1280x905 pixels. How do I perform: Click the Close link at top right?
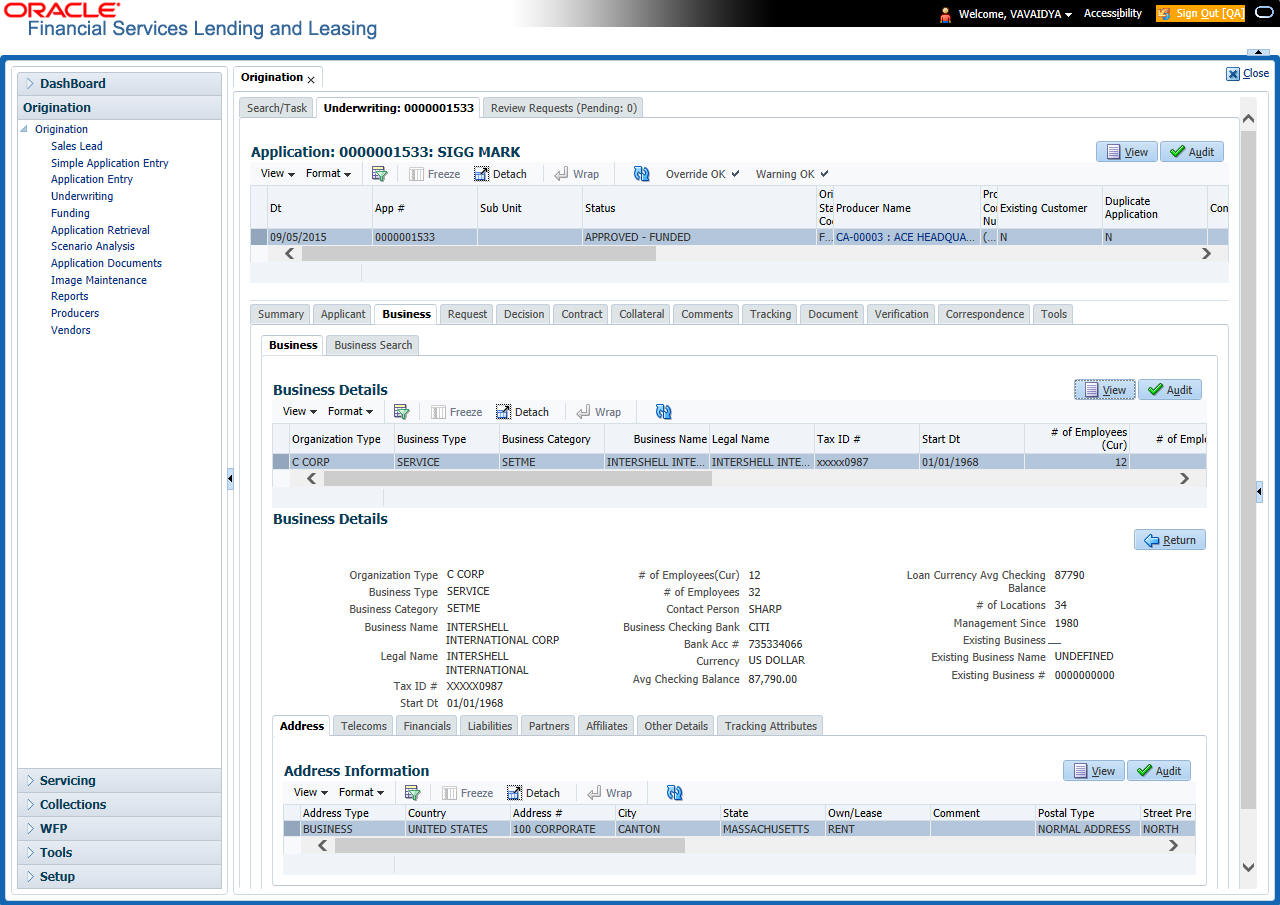click(1248, 73)
